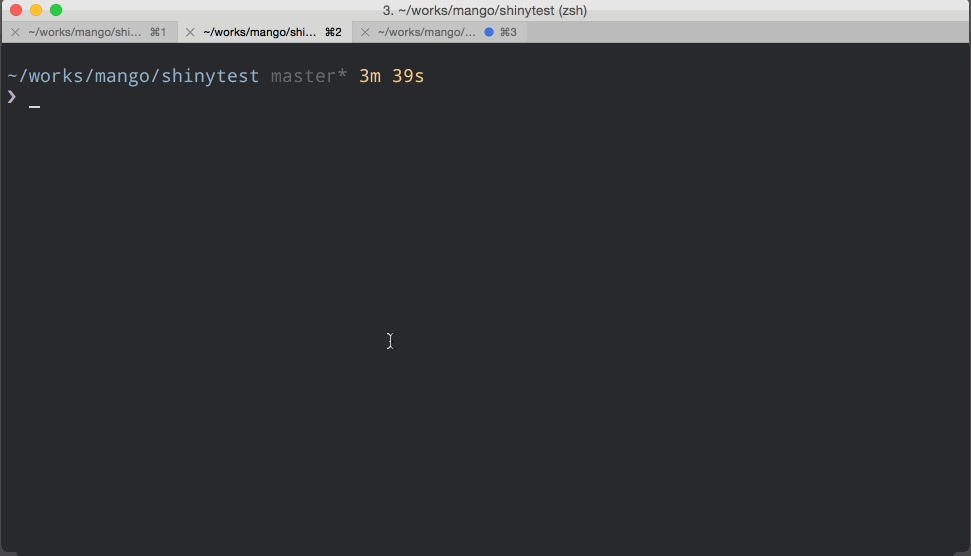Viewport: 971px width, 556px height.
Task: Click the ⌘3 shortcut label
Action: 508,32
